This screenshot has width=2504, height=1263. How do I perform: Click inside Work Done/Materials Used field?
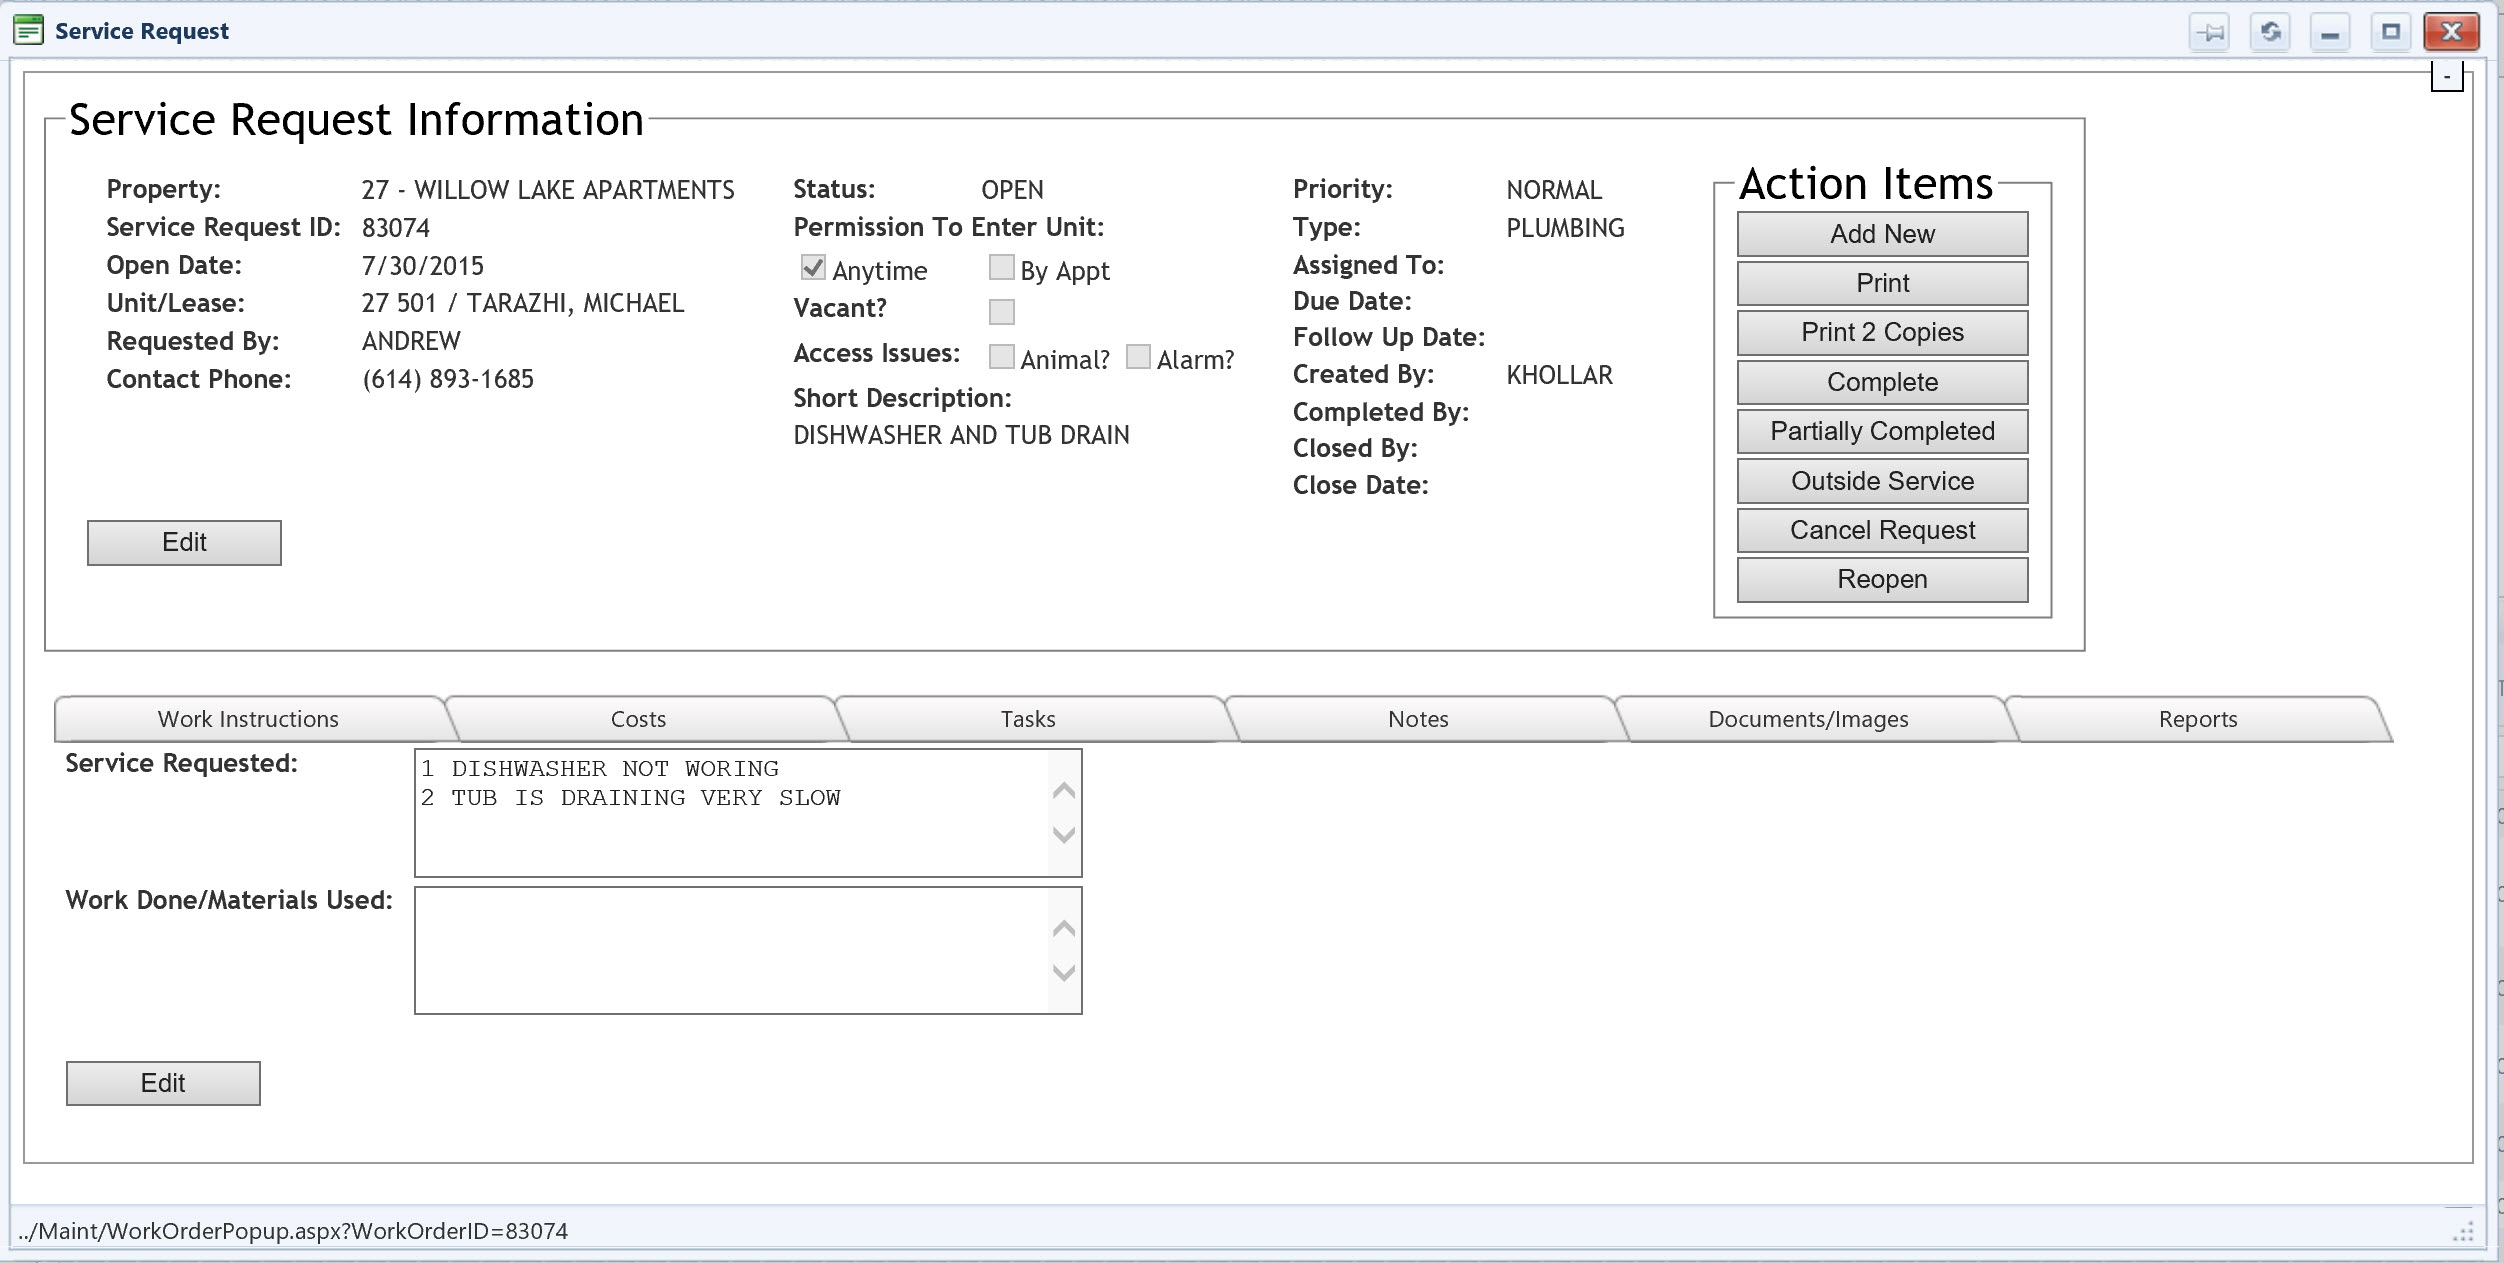coord(730,950)
